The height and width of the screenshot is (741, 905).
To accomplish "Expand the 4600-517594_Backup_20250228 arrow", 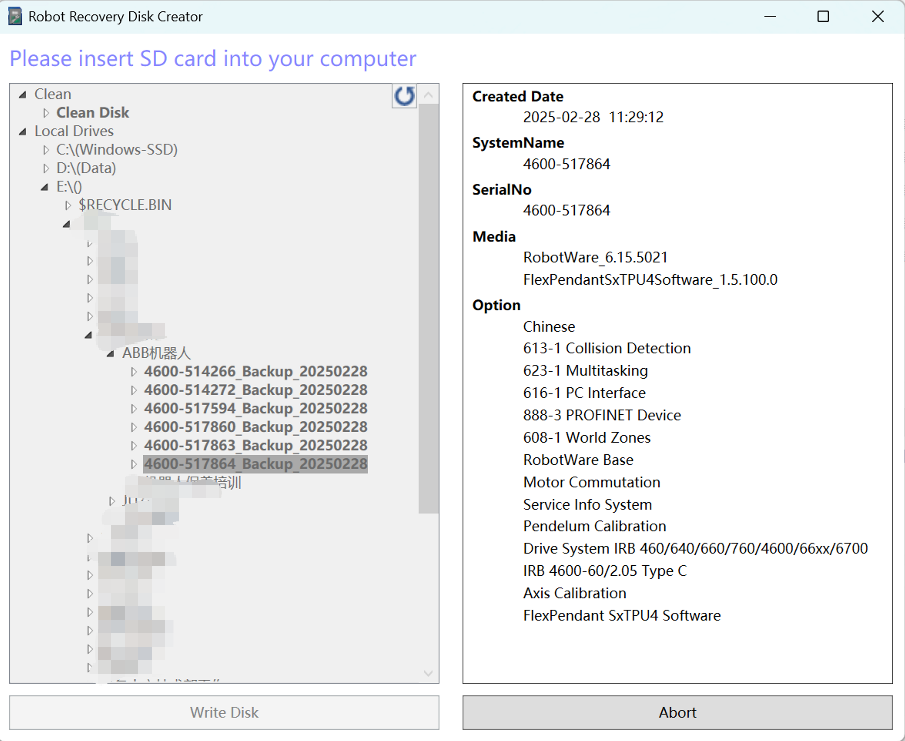I will (134, 409).
